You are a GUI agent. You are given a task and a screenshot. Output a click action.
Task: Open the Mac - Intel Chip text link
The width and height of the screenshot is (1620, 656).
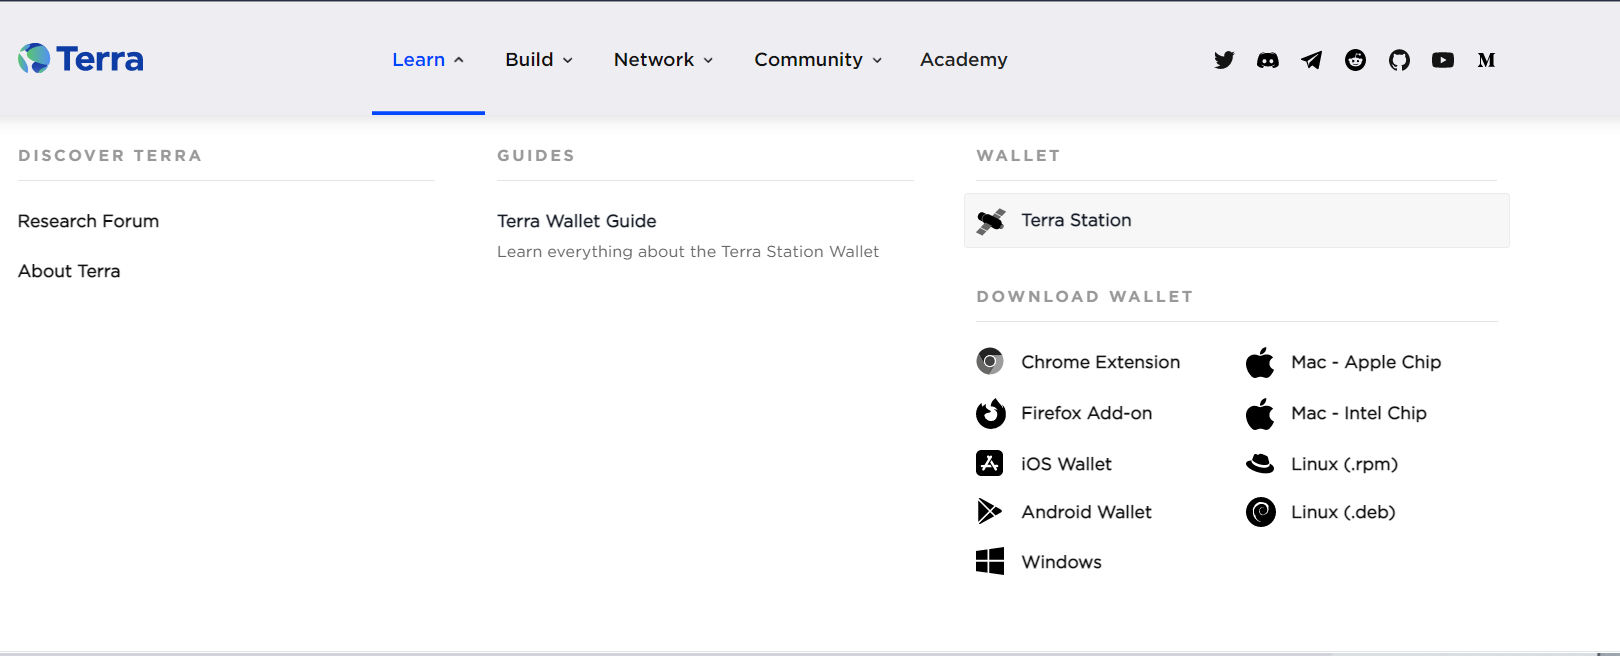pyautogui.click(x=1359, y=413)
